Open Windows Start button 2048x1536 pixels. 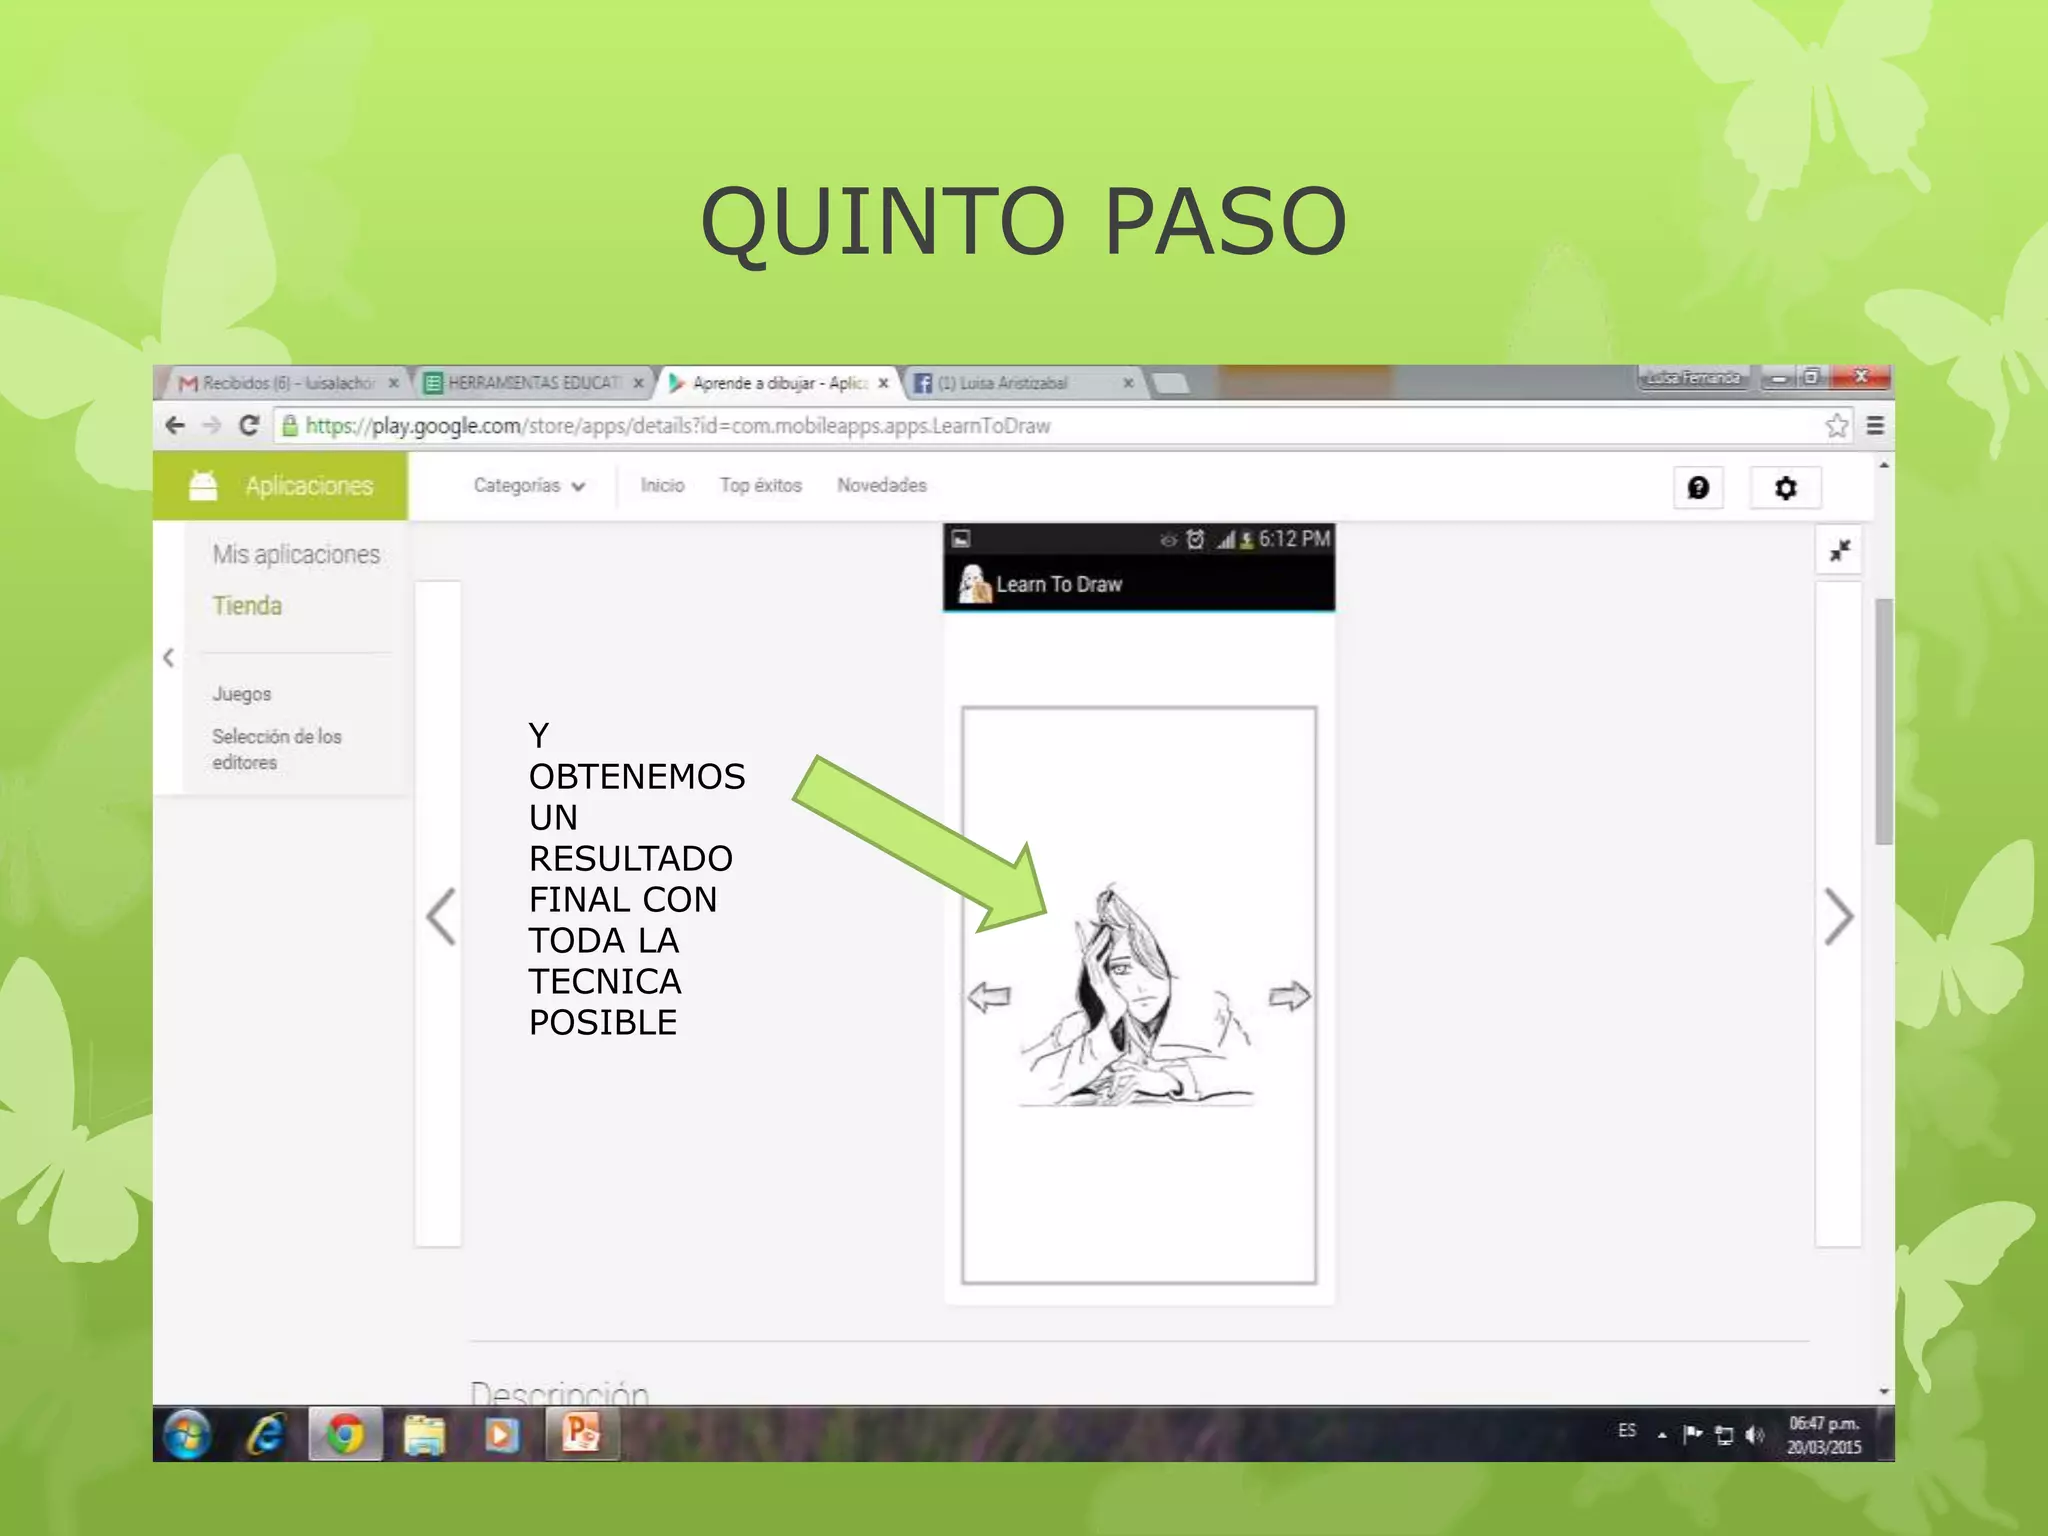pyautogui.click(x=187, y=1436)
